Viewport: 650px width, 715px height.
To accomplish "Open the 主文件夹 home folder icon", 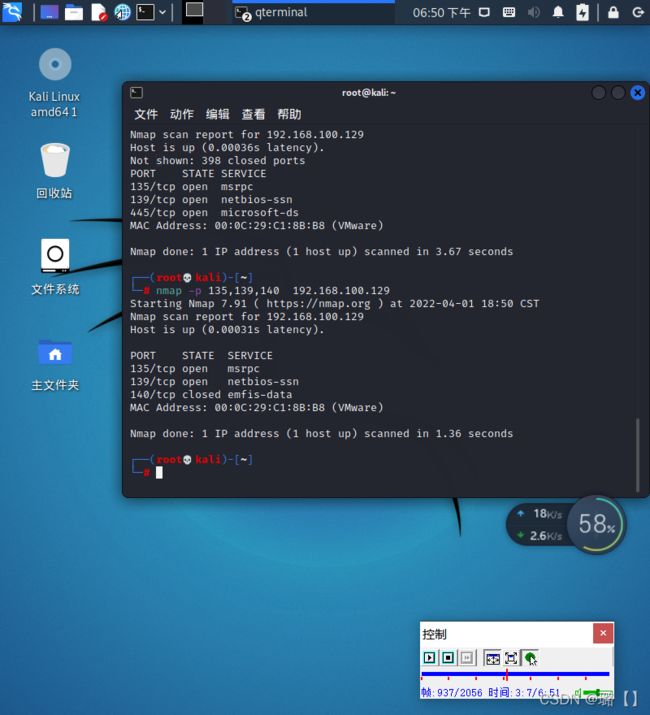I will coord(55,365).
